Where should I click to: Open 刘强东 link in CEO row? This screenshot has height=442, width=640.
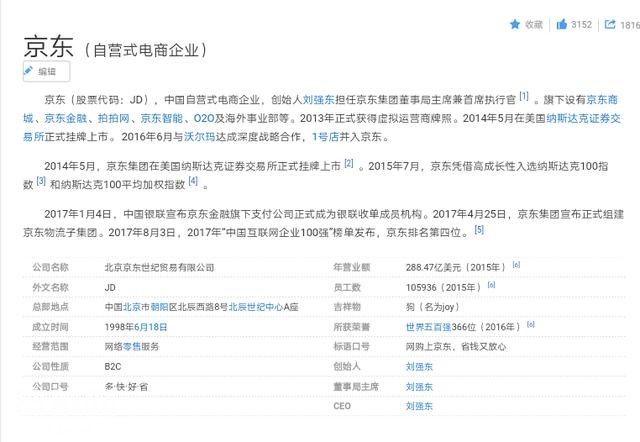pyautogui.click(x=419, y=406)
